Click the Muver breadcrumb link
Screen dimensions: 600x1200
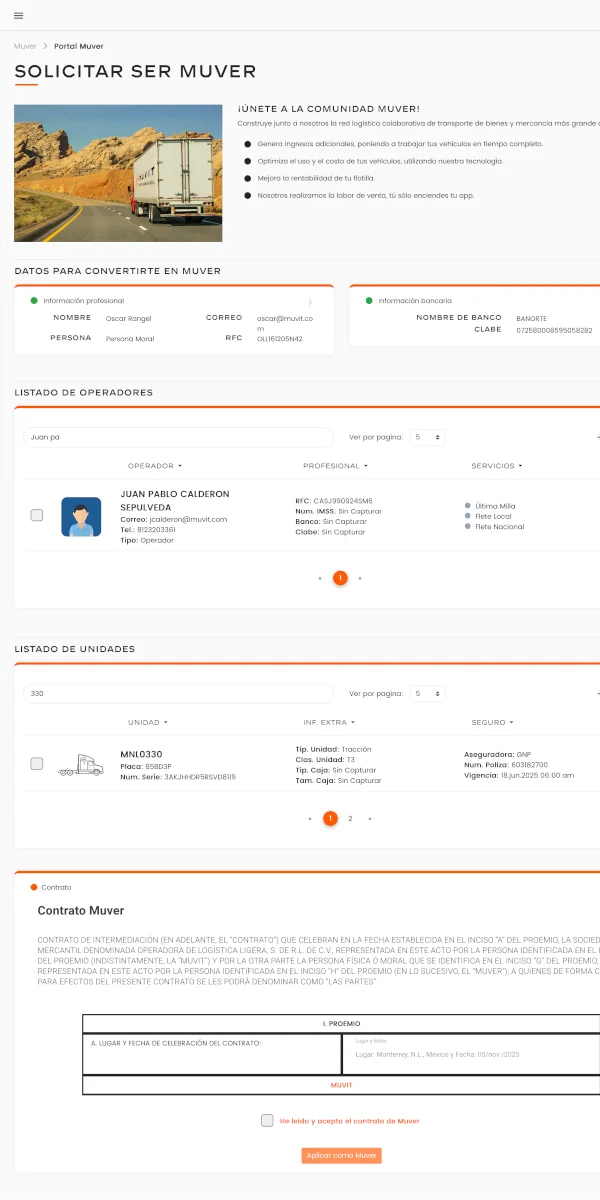point(25,46)
